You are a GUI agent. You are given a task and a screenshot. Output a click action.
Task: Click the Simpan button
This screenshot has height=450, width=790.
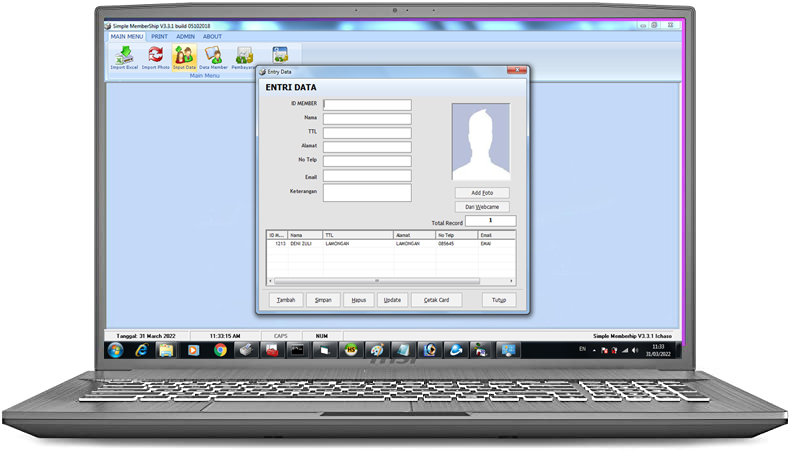(322, 300)
